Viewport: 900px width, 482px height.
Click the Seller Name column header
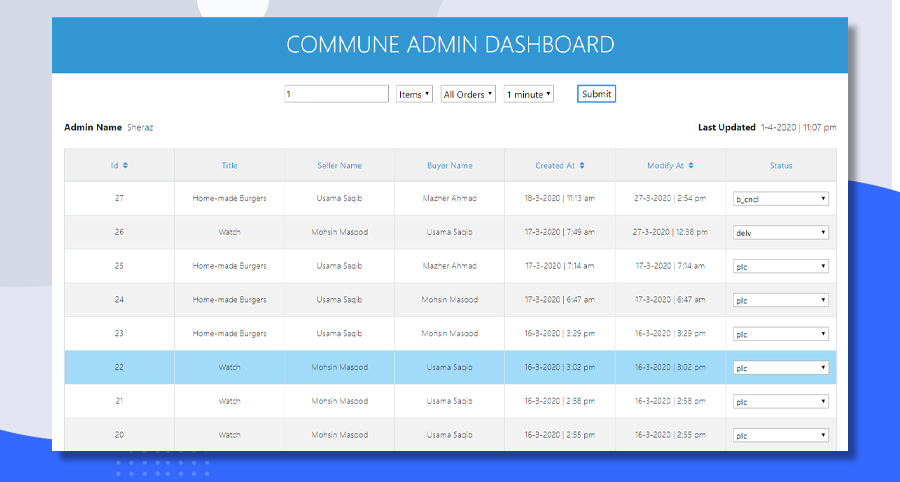tap(340, 166)
